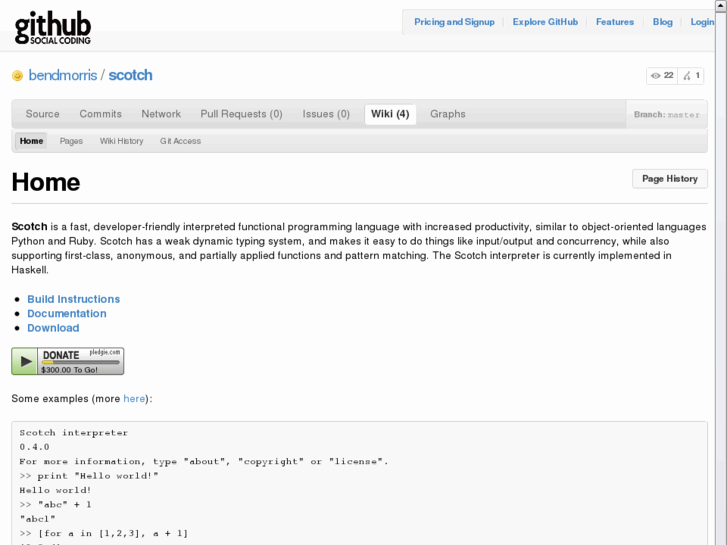Click the bold 'Scotch' word in the description
Screen dimensions: 727x545
pos(29,227)
